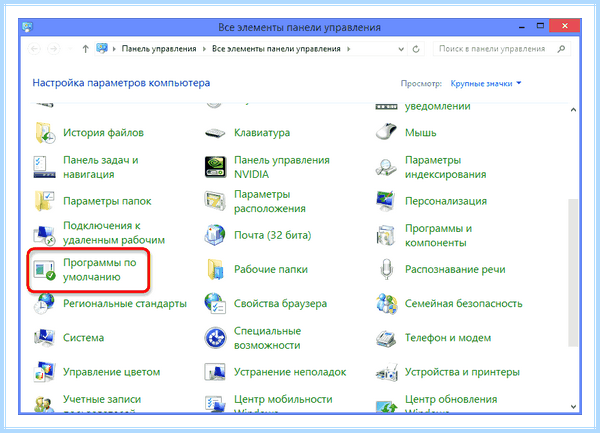Click the NVIDIA control panel icon
600x433 pixels.
[215, 167]
